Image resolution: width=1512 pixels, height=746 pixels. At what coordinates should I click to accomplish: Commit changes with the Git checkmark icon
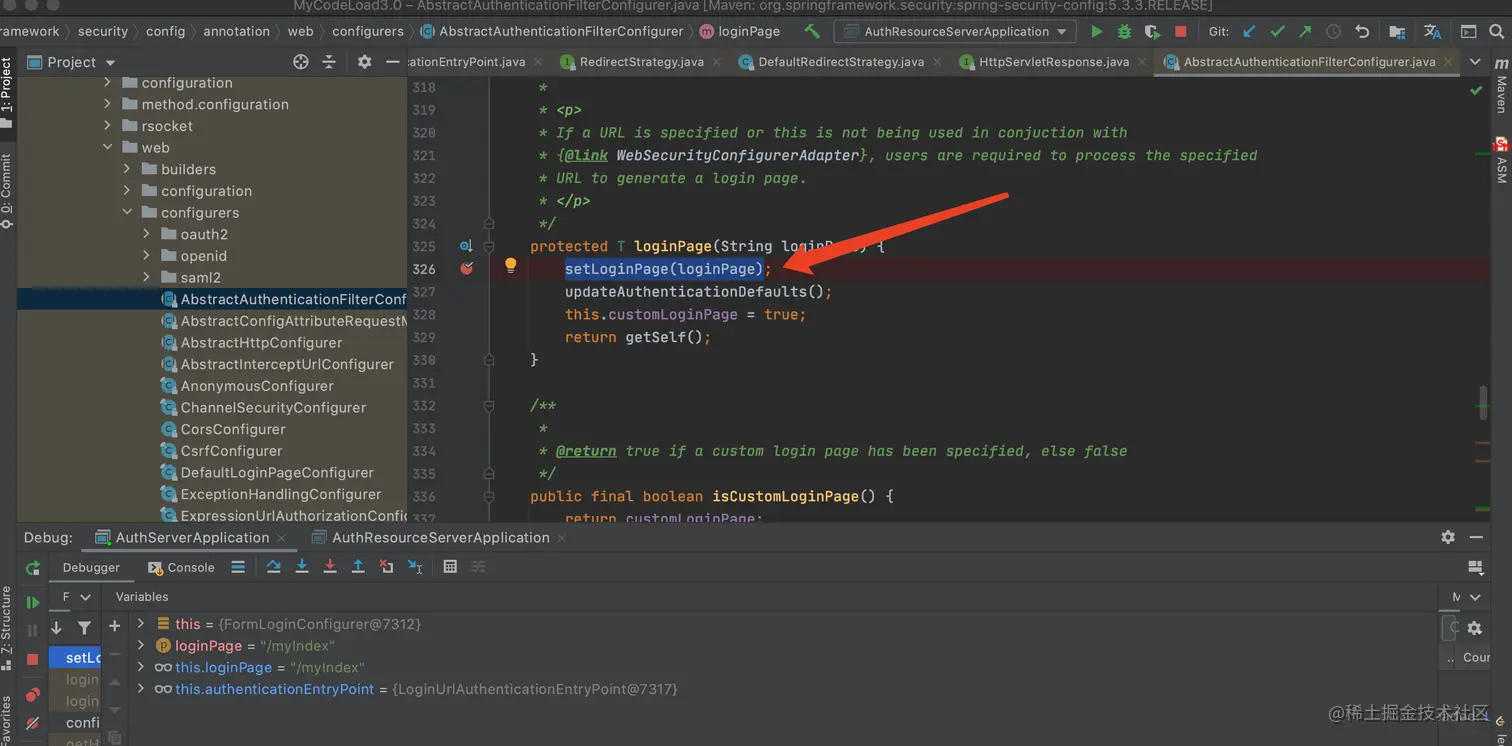[x=1277, y=31]
